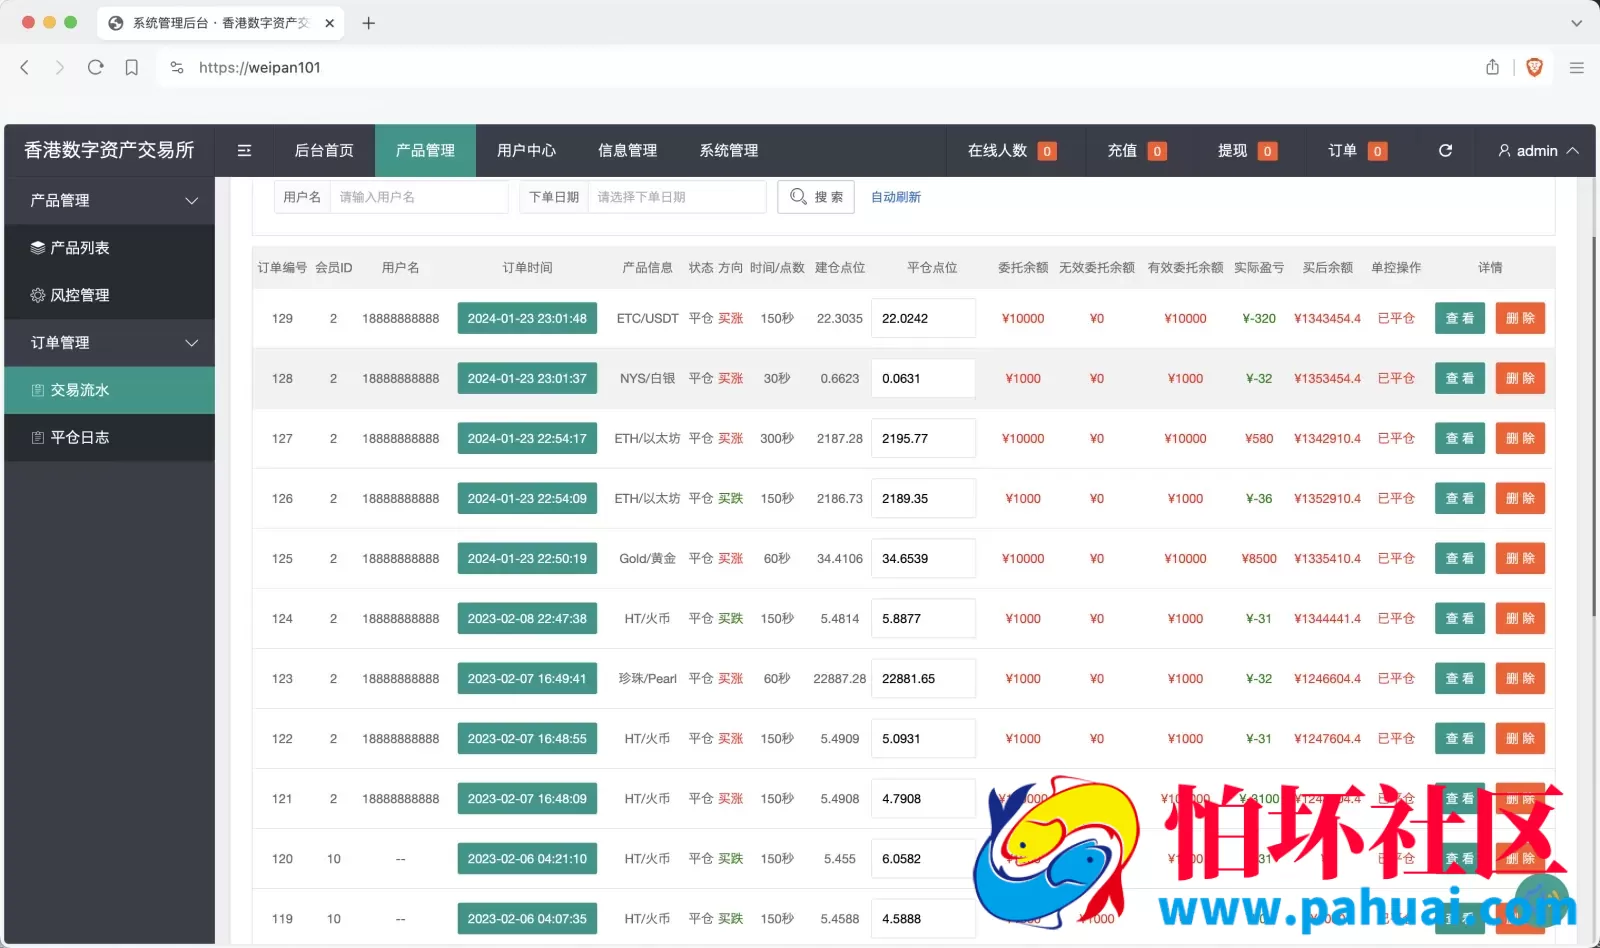Image resolution: width=1600 pixels, height=948 pixels.
Task: Click the 搜索 search button
Action: click(816, 197)
